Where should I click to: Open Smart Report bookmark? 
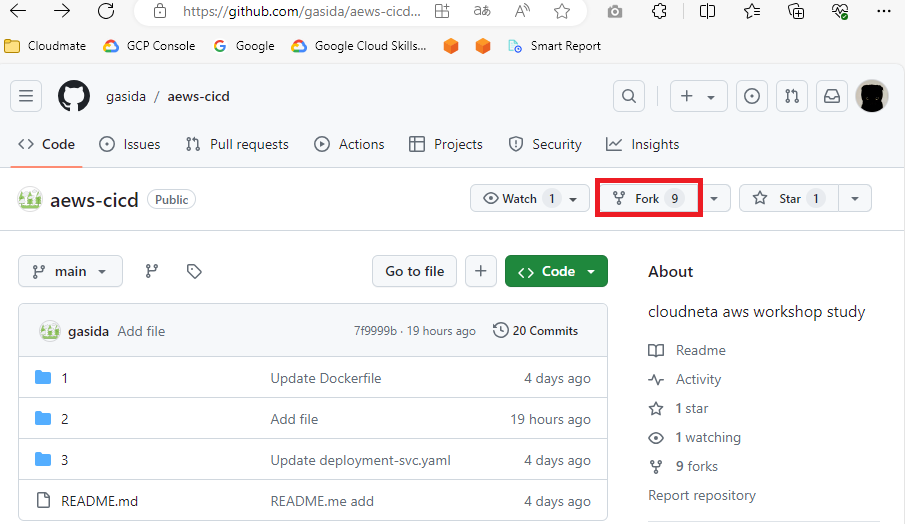554,46
